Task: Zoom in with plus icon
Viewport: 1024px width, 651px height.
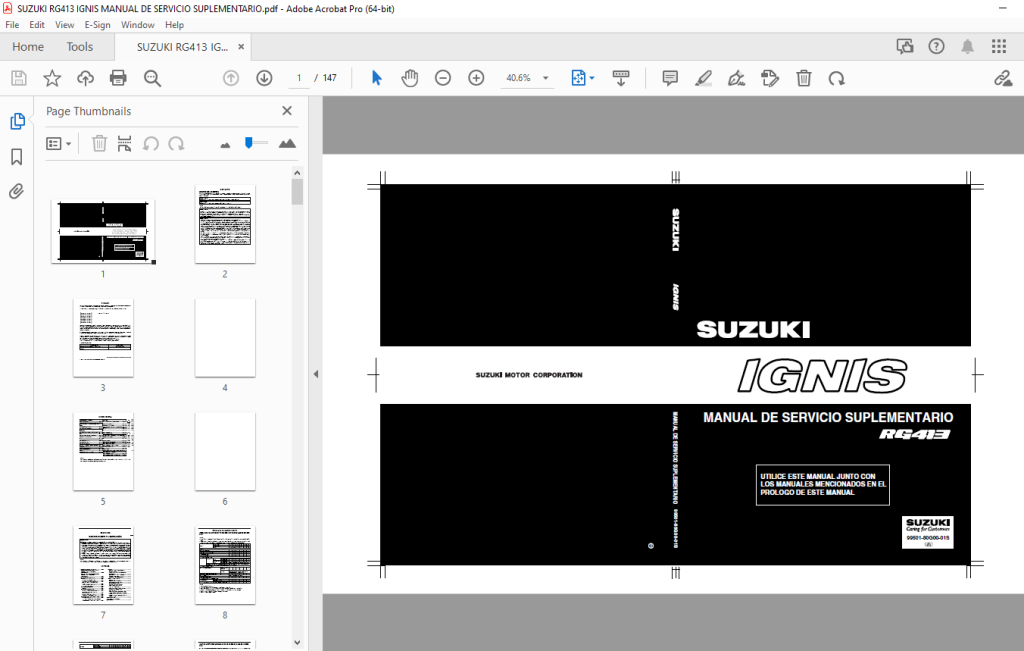Action: 476,78
